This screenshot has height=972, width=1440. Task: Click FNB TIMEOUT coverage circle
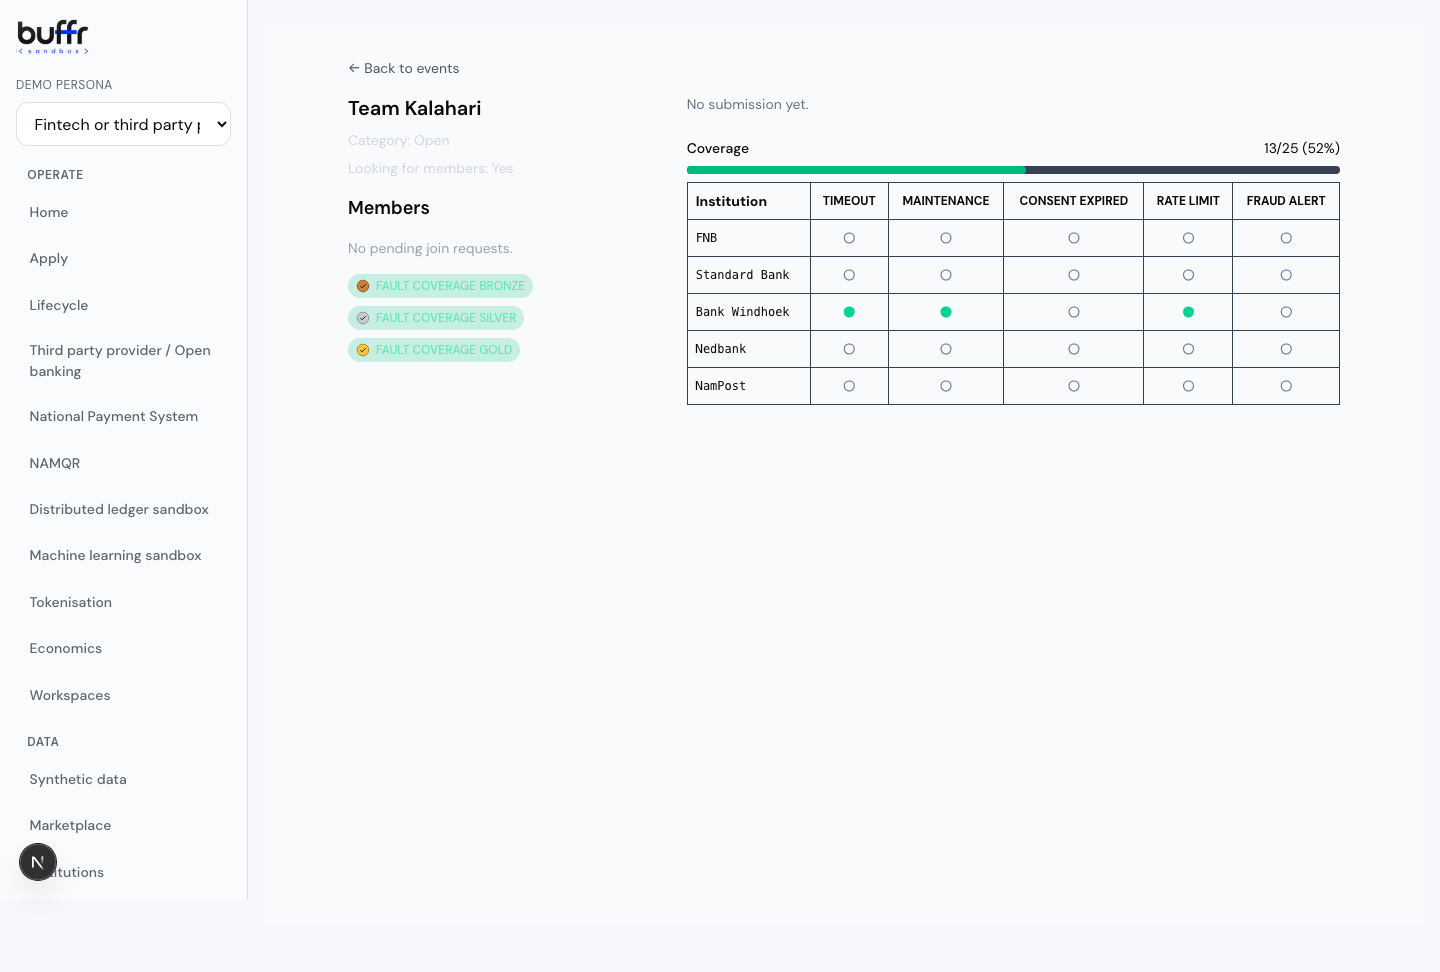point(849,238)
